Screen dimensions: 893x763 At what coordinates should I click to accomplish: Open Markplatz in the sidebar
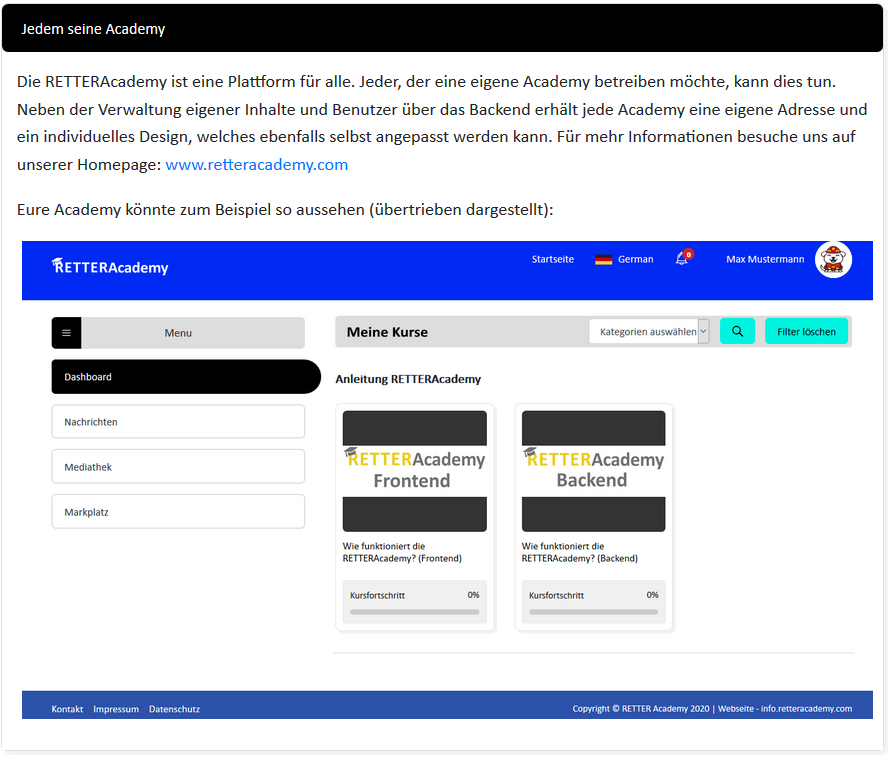click(x=178, y=511)
